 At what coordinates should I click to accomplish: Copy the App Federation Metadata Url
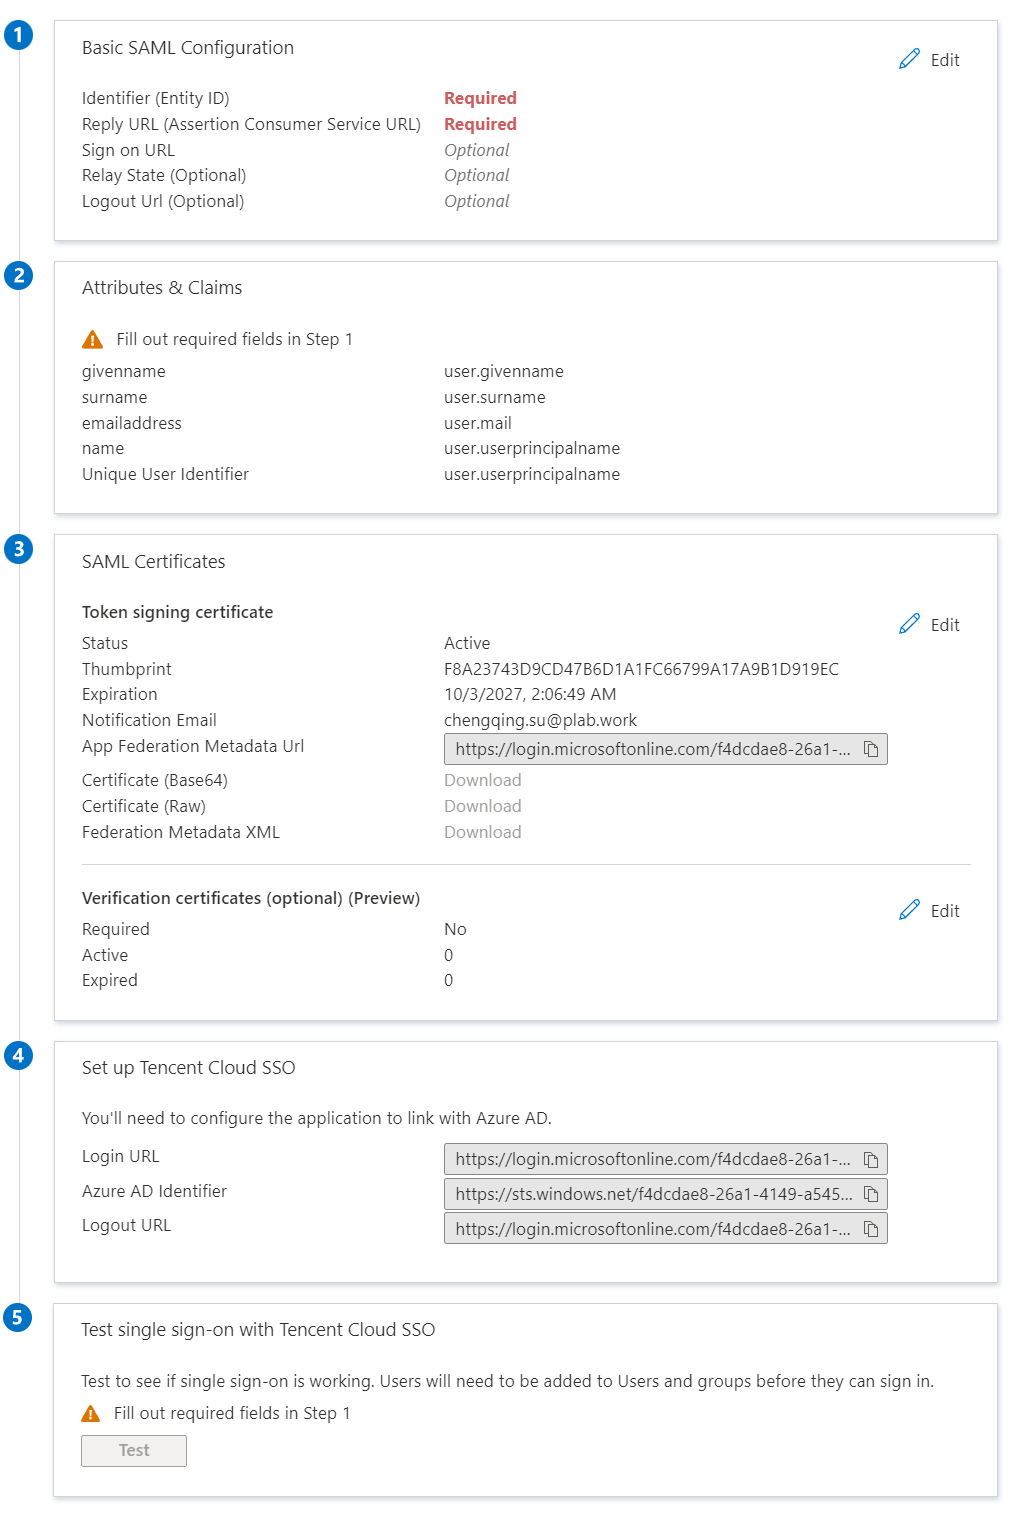pos(872,749)
